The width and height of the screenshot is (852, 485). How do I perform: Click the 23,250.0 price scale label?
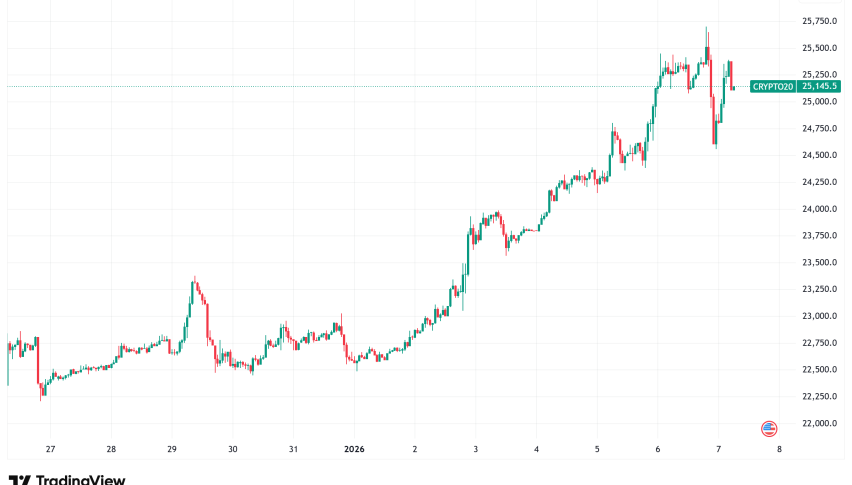[x=820, y=290]
